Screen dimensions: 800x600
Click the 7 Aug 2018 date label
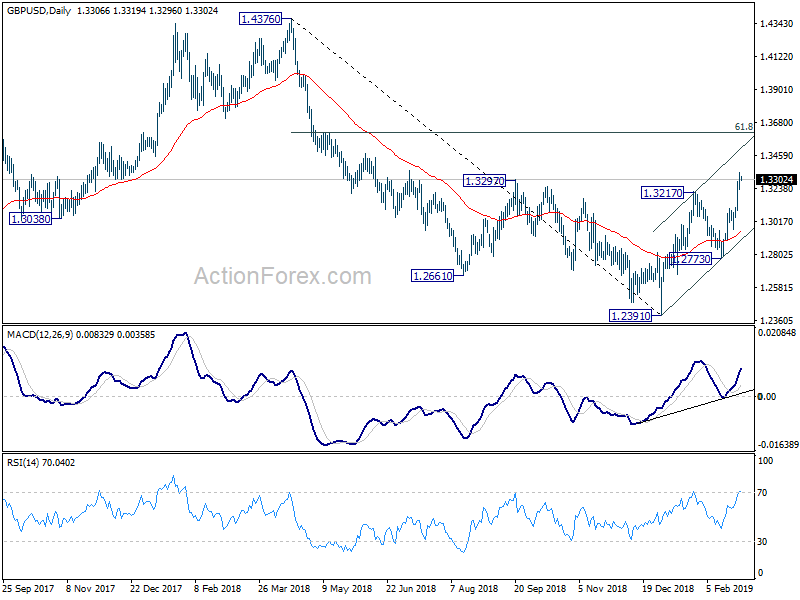point(474,588)
